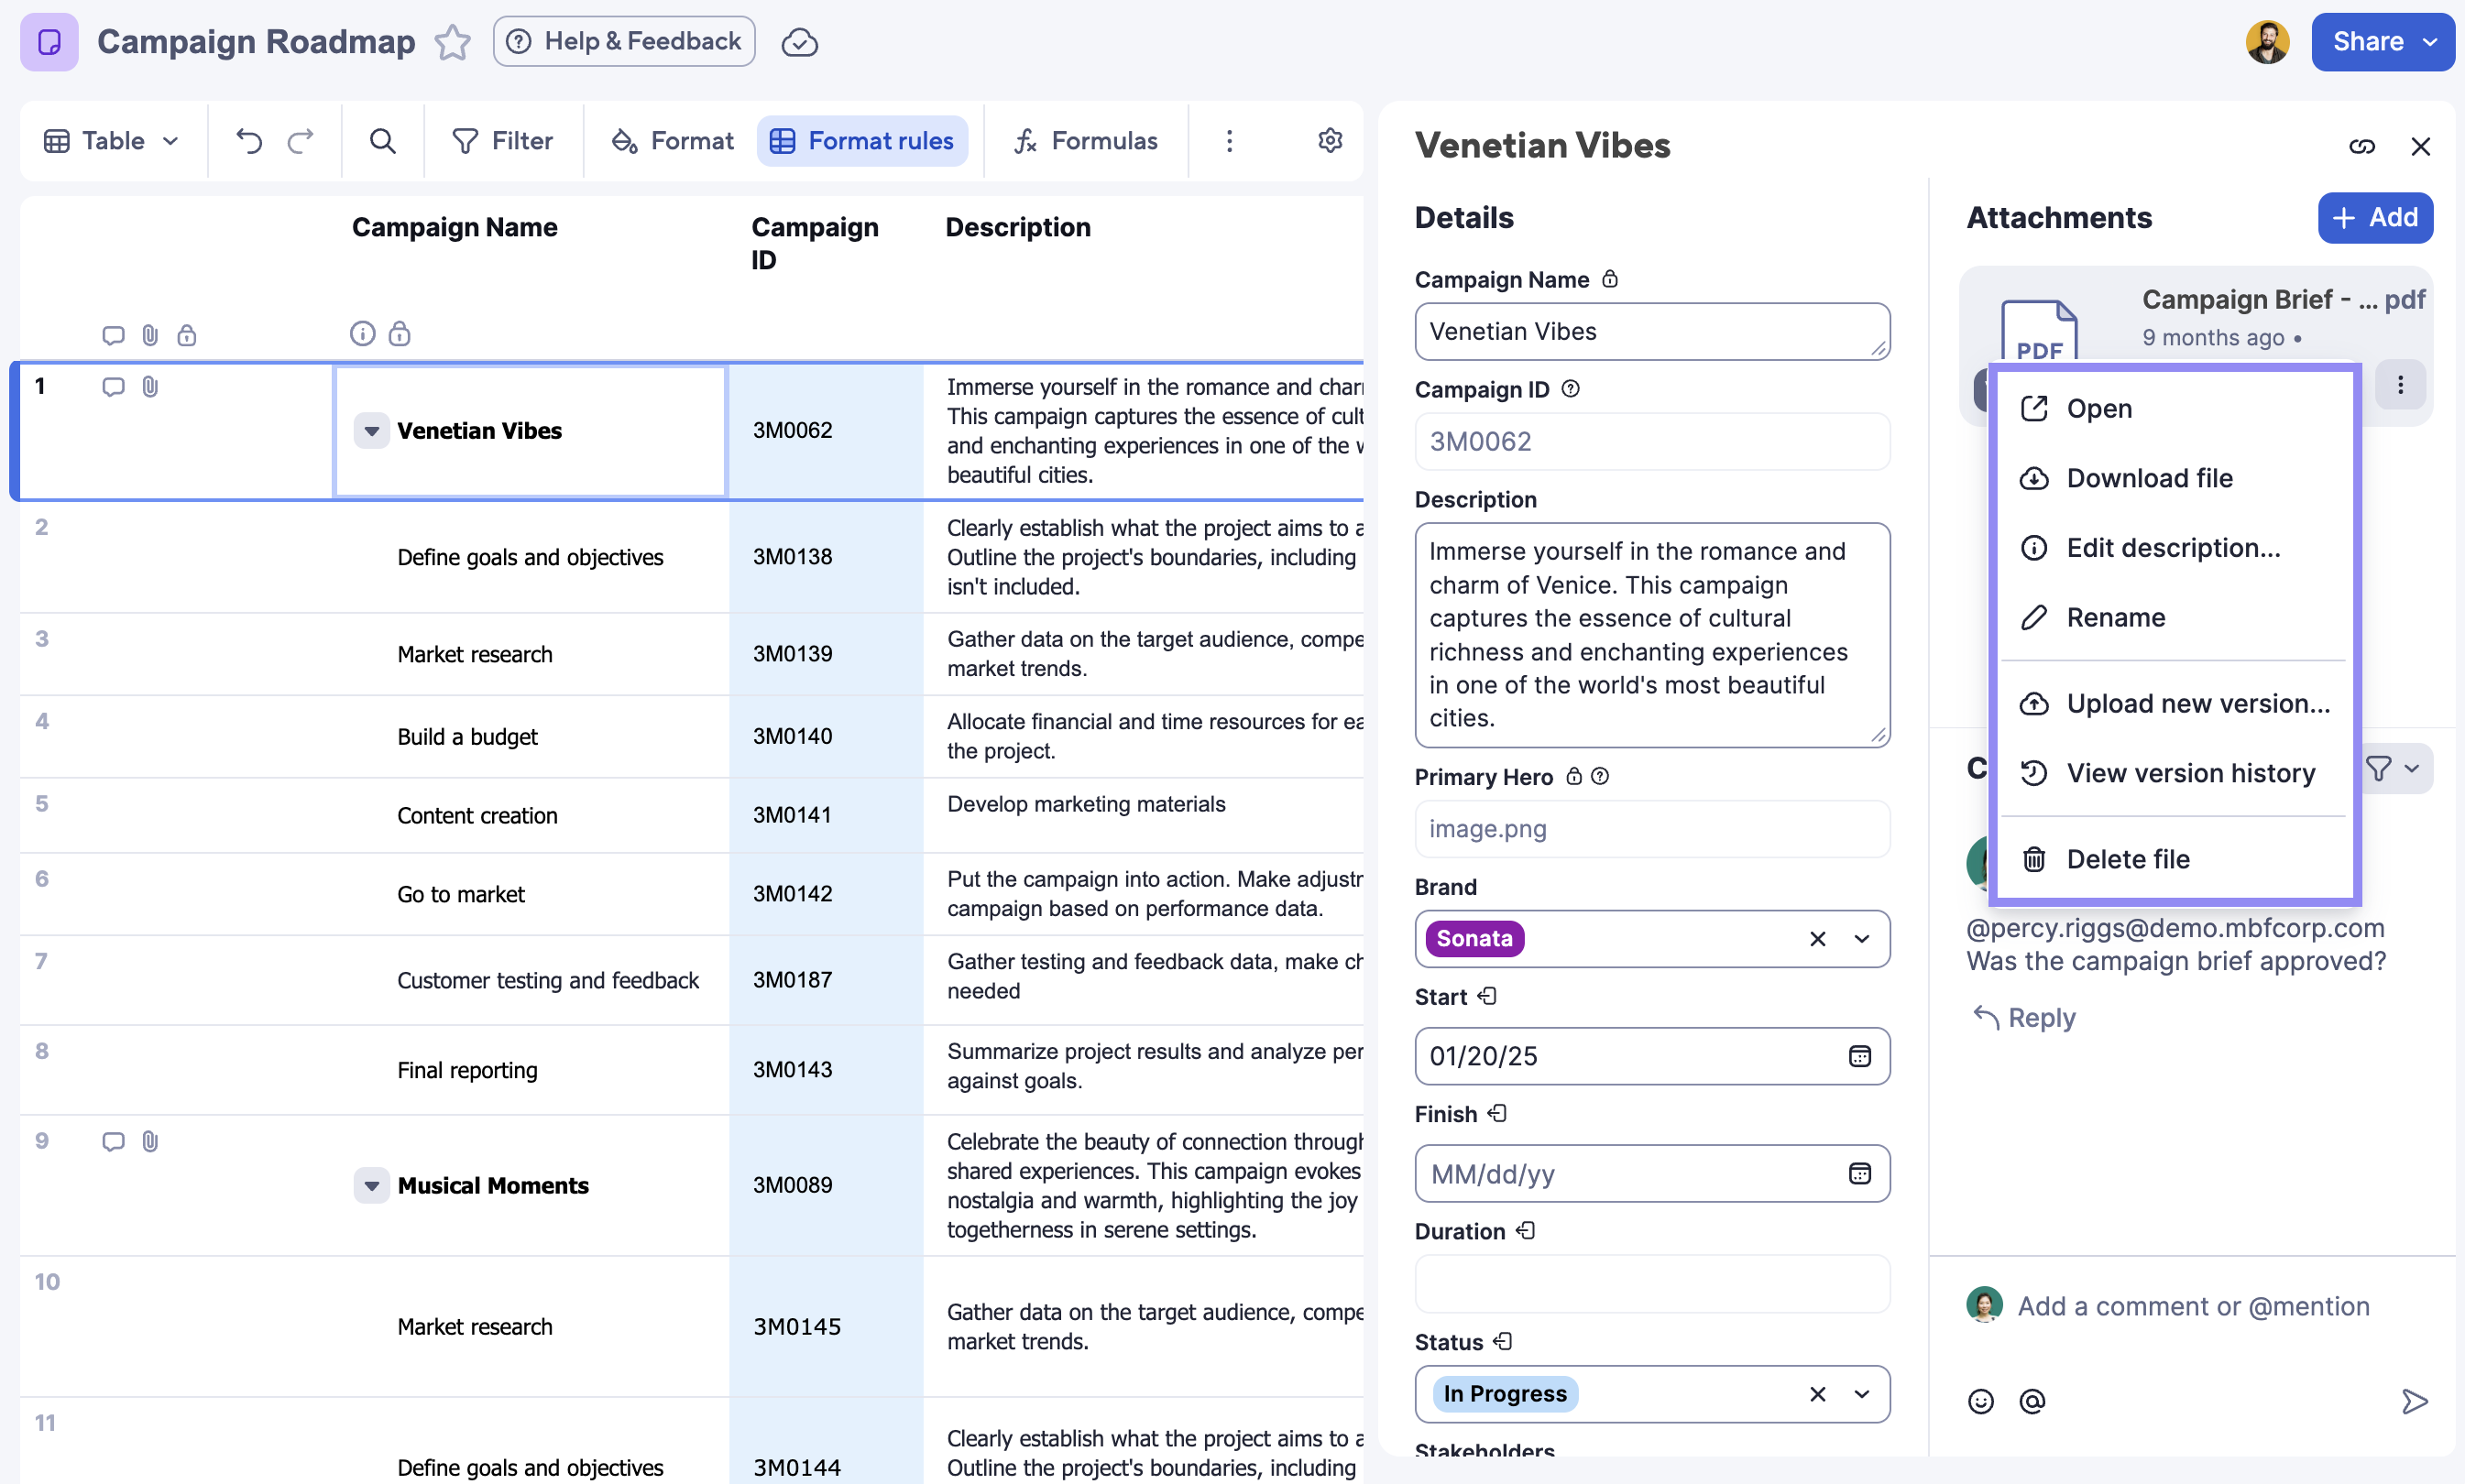Viewport: 2465px width, 1484px height.
Task: Collapse the Venetian Vibes row group
Action: pos(371,431)
